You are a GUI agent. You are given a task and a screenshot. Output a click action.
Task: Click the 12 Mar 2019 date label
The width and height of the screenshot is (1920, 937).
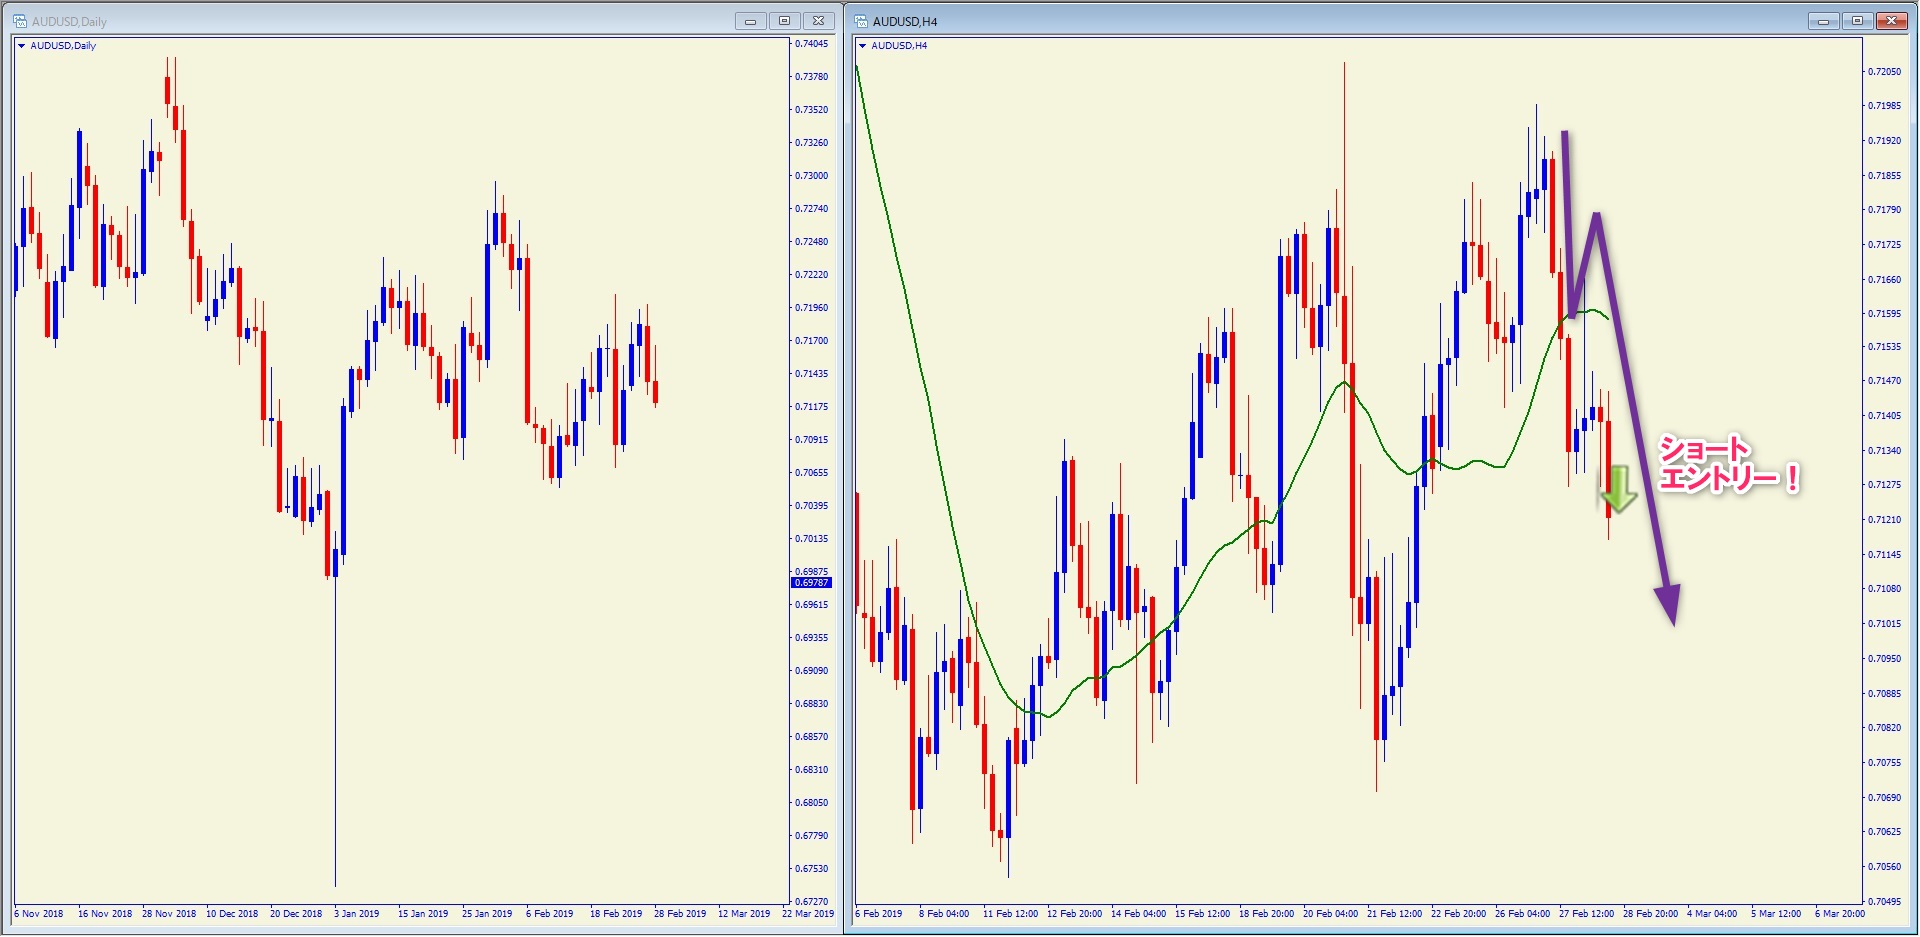(x=744, y=914)
